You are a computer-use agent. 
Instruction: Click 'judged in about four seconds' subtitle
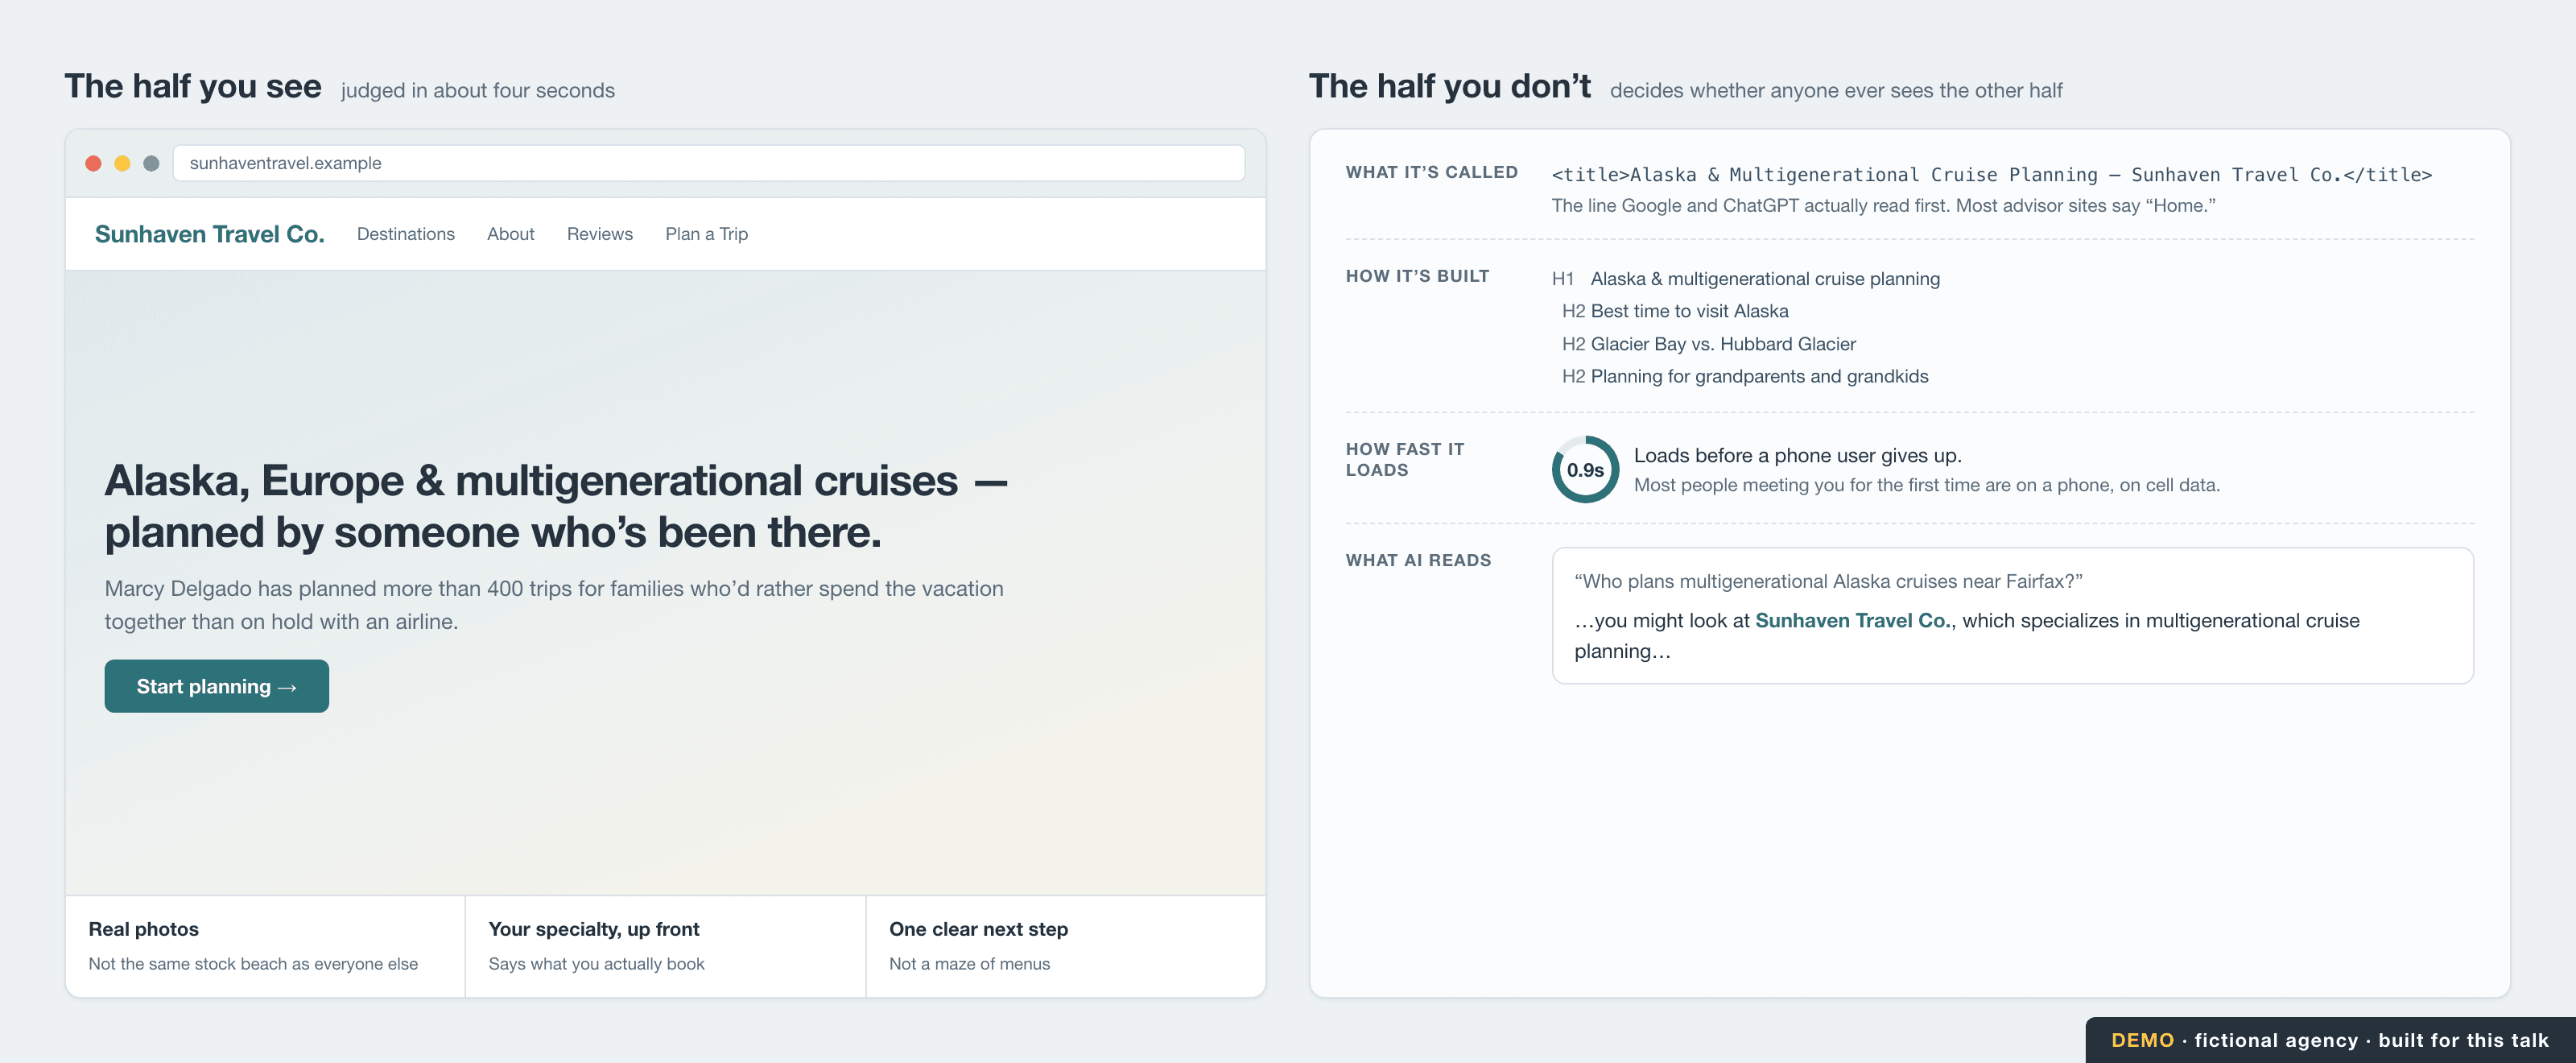478,91
